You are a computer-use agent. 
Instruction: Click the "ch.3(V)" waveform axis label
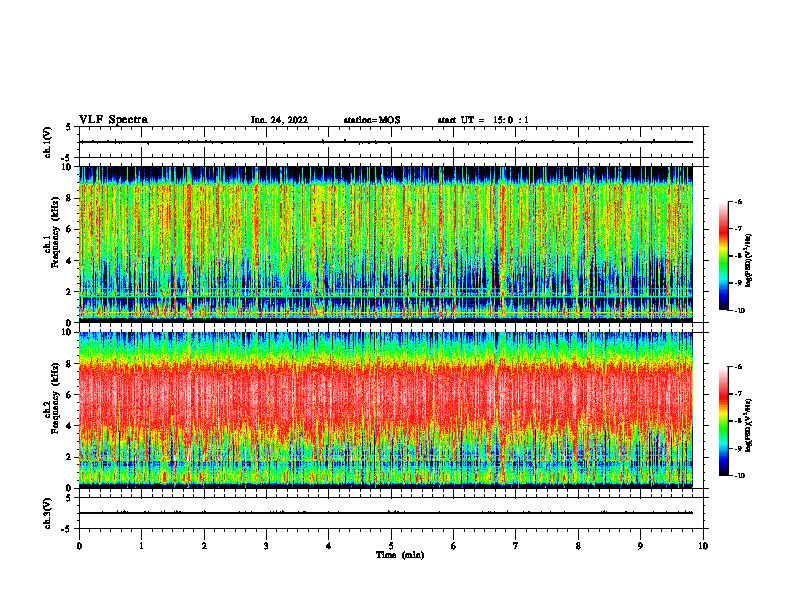tap(48, 513)
